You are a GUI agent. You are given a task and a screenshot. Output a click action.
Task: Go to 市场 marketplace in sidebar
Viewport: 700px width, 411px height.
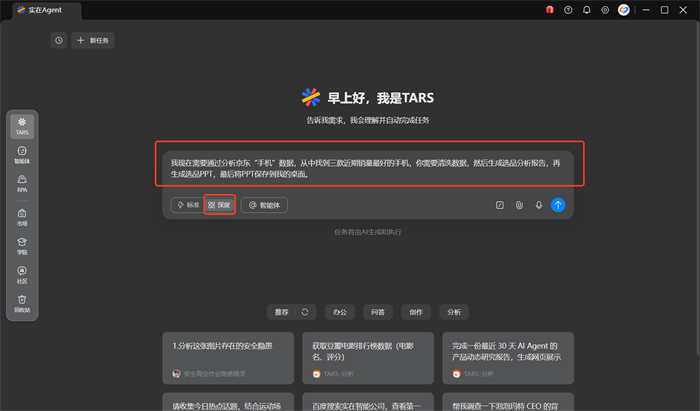coord(22,216)
